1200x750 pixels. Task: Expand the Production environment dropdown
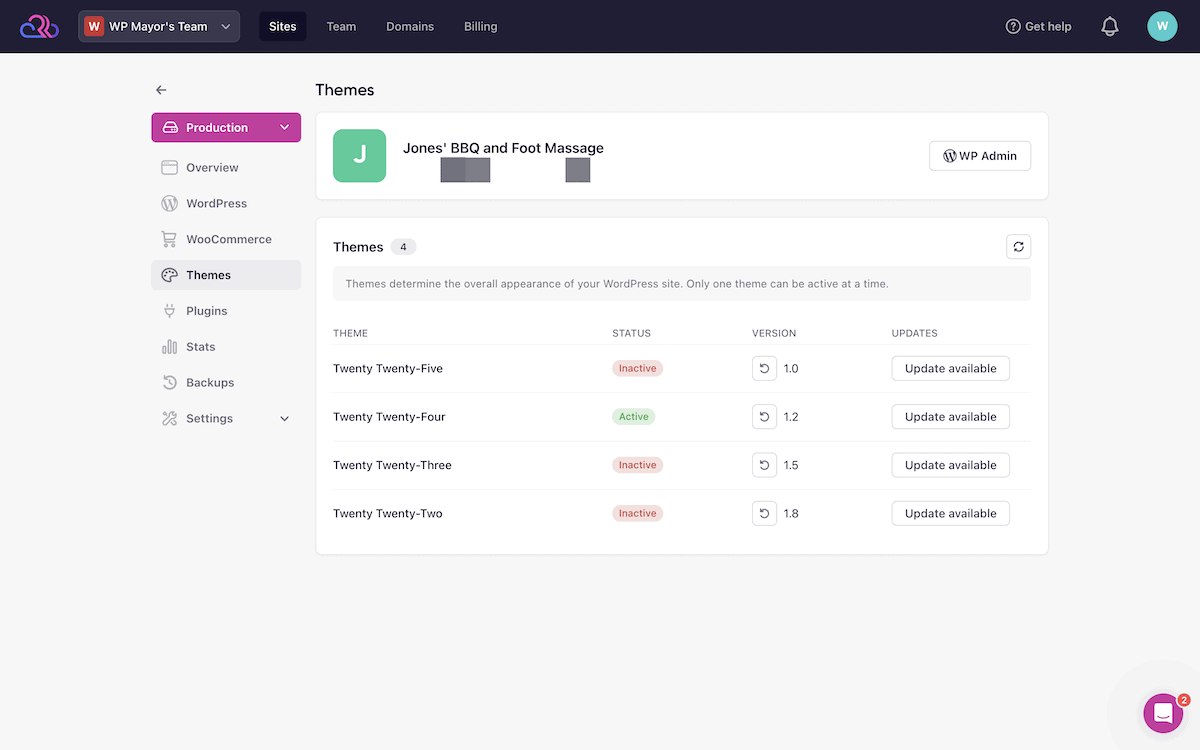point(226,127)
